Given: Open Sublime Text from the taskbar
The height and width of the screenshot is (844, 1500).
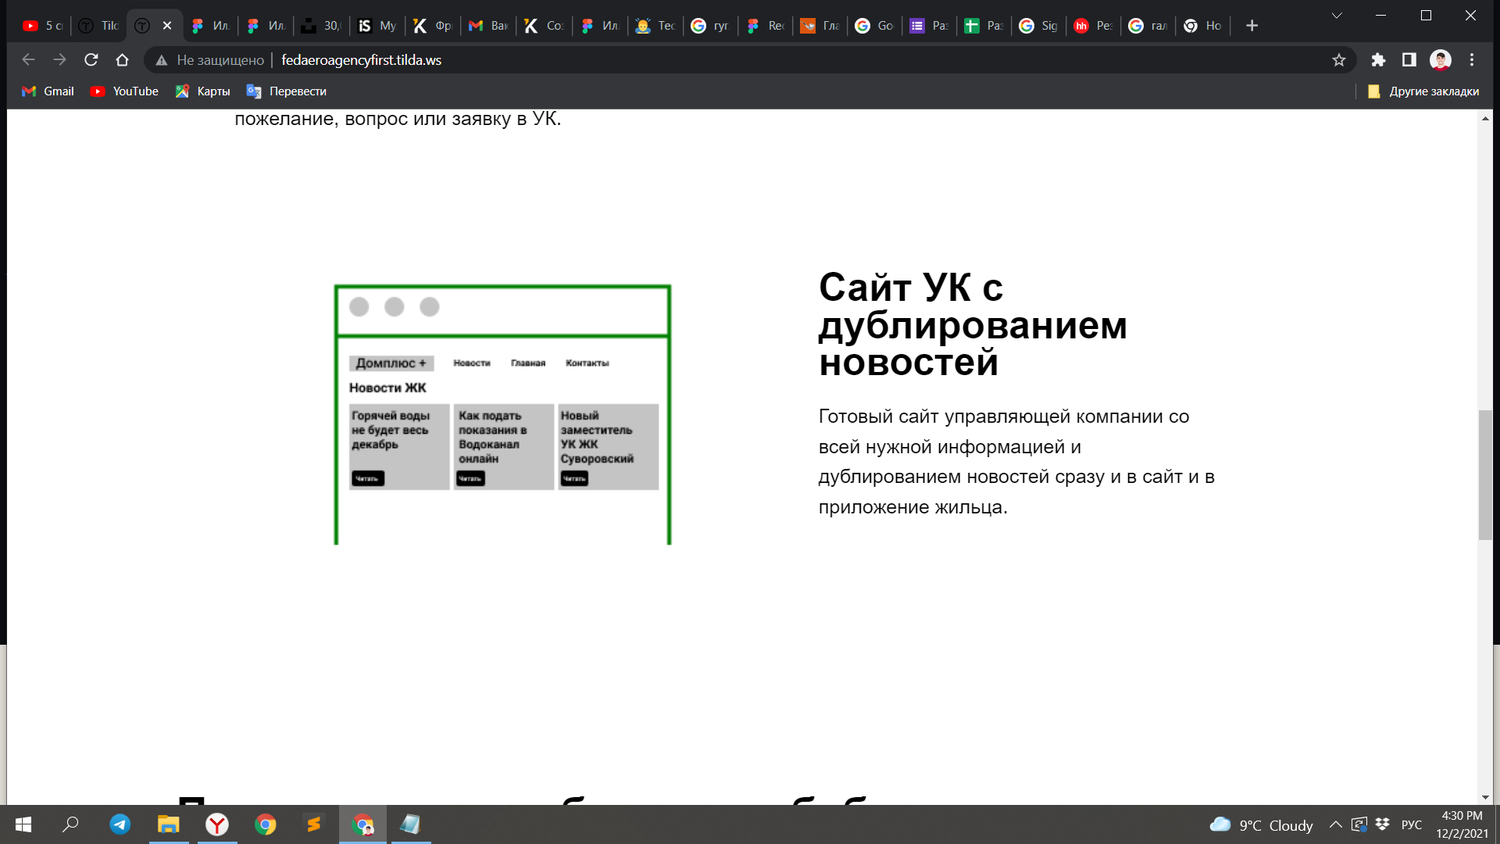Looking at the screenshot, I should (314, 824).
